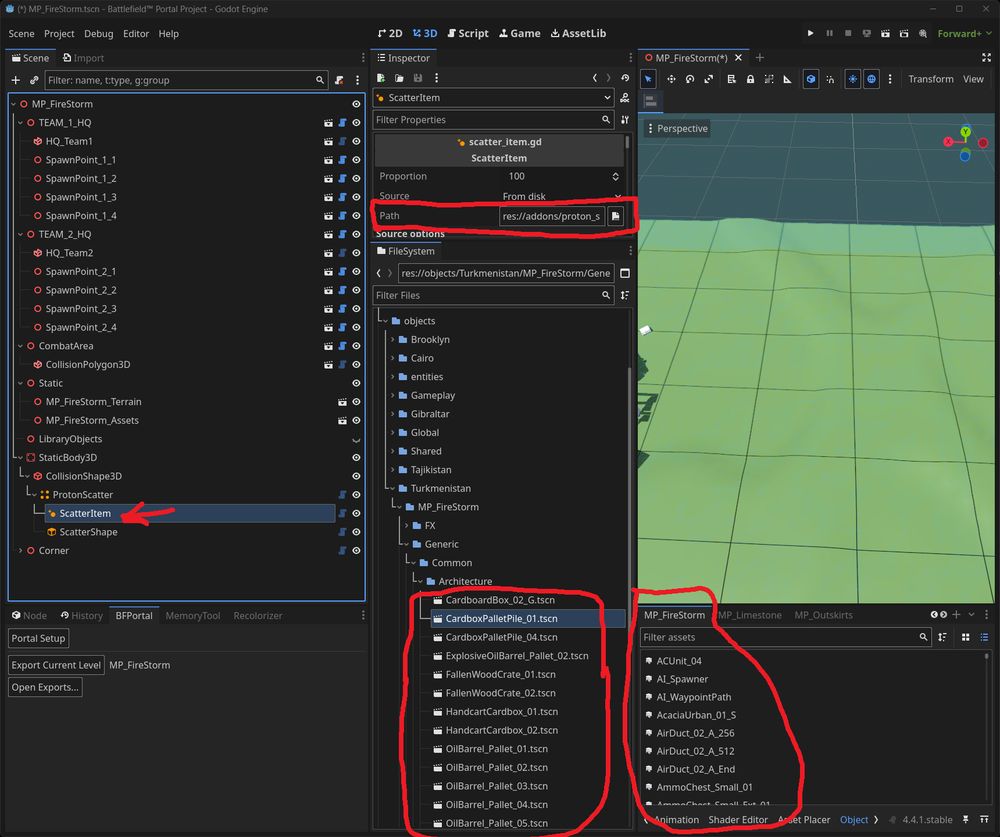
Task: Toggle visibility of MP_FireStorm_Terrain node
Action: click(x=356, y=402)
